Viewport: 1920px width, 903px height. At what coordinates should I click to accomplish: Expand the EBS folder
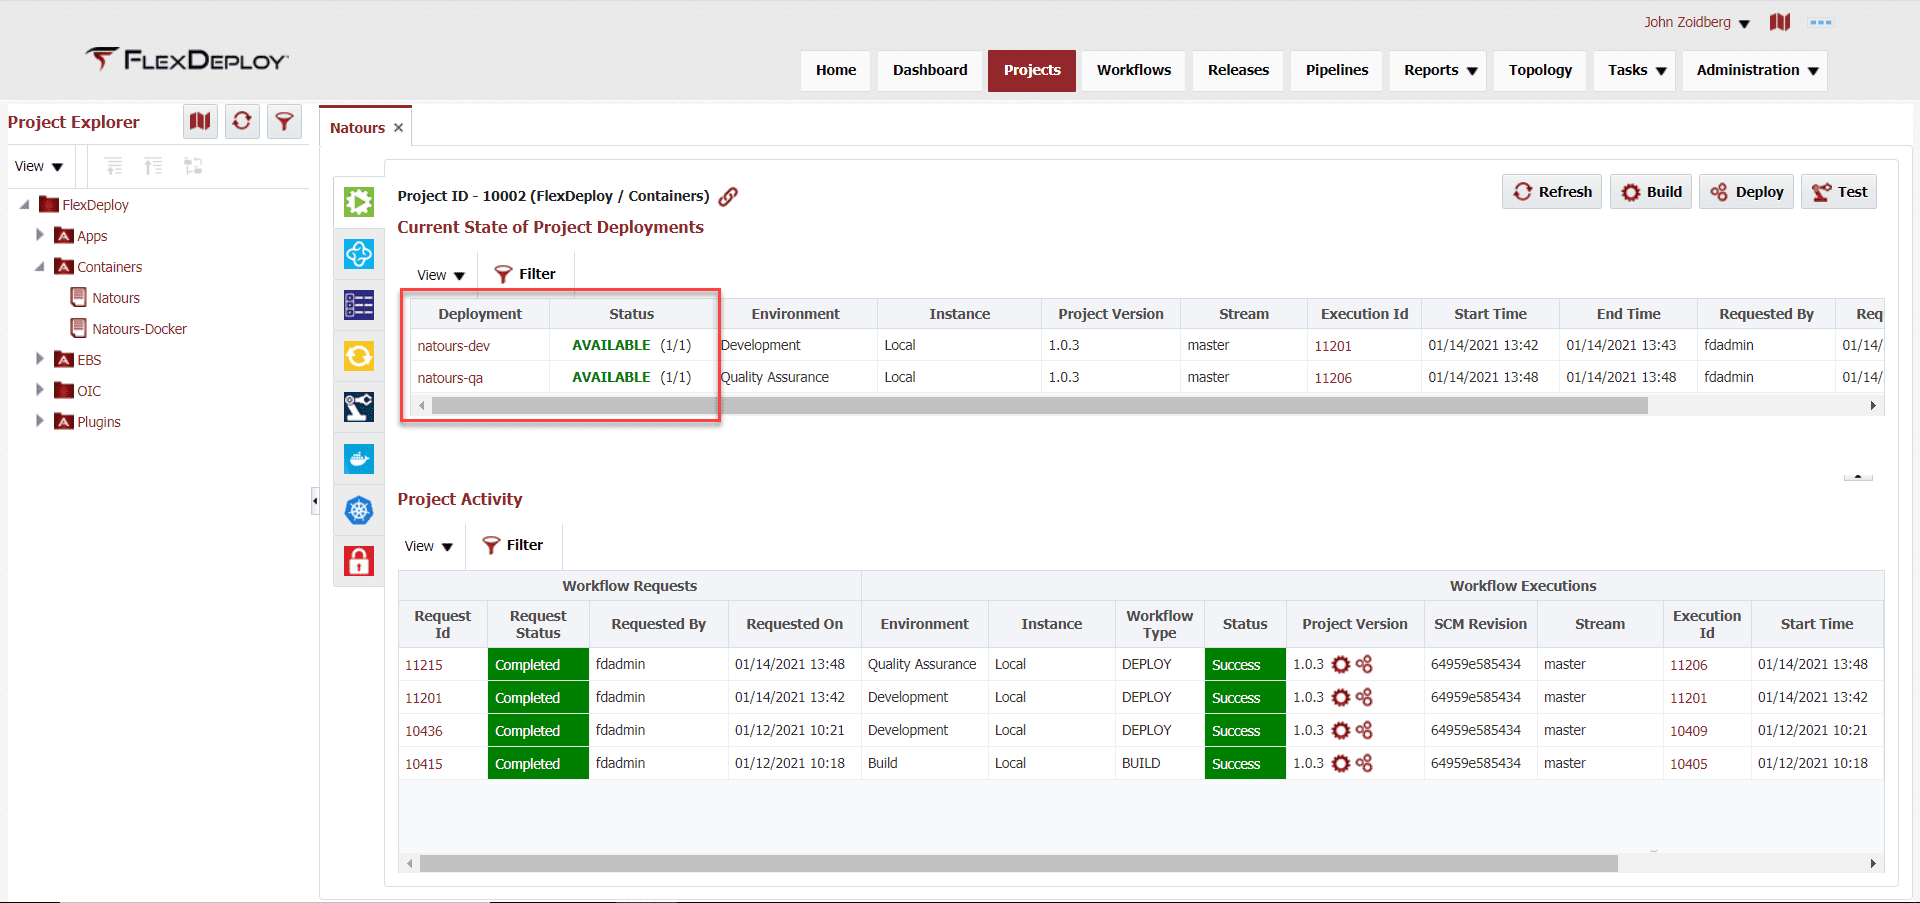tap(40, 359)
